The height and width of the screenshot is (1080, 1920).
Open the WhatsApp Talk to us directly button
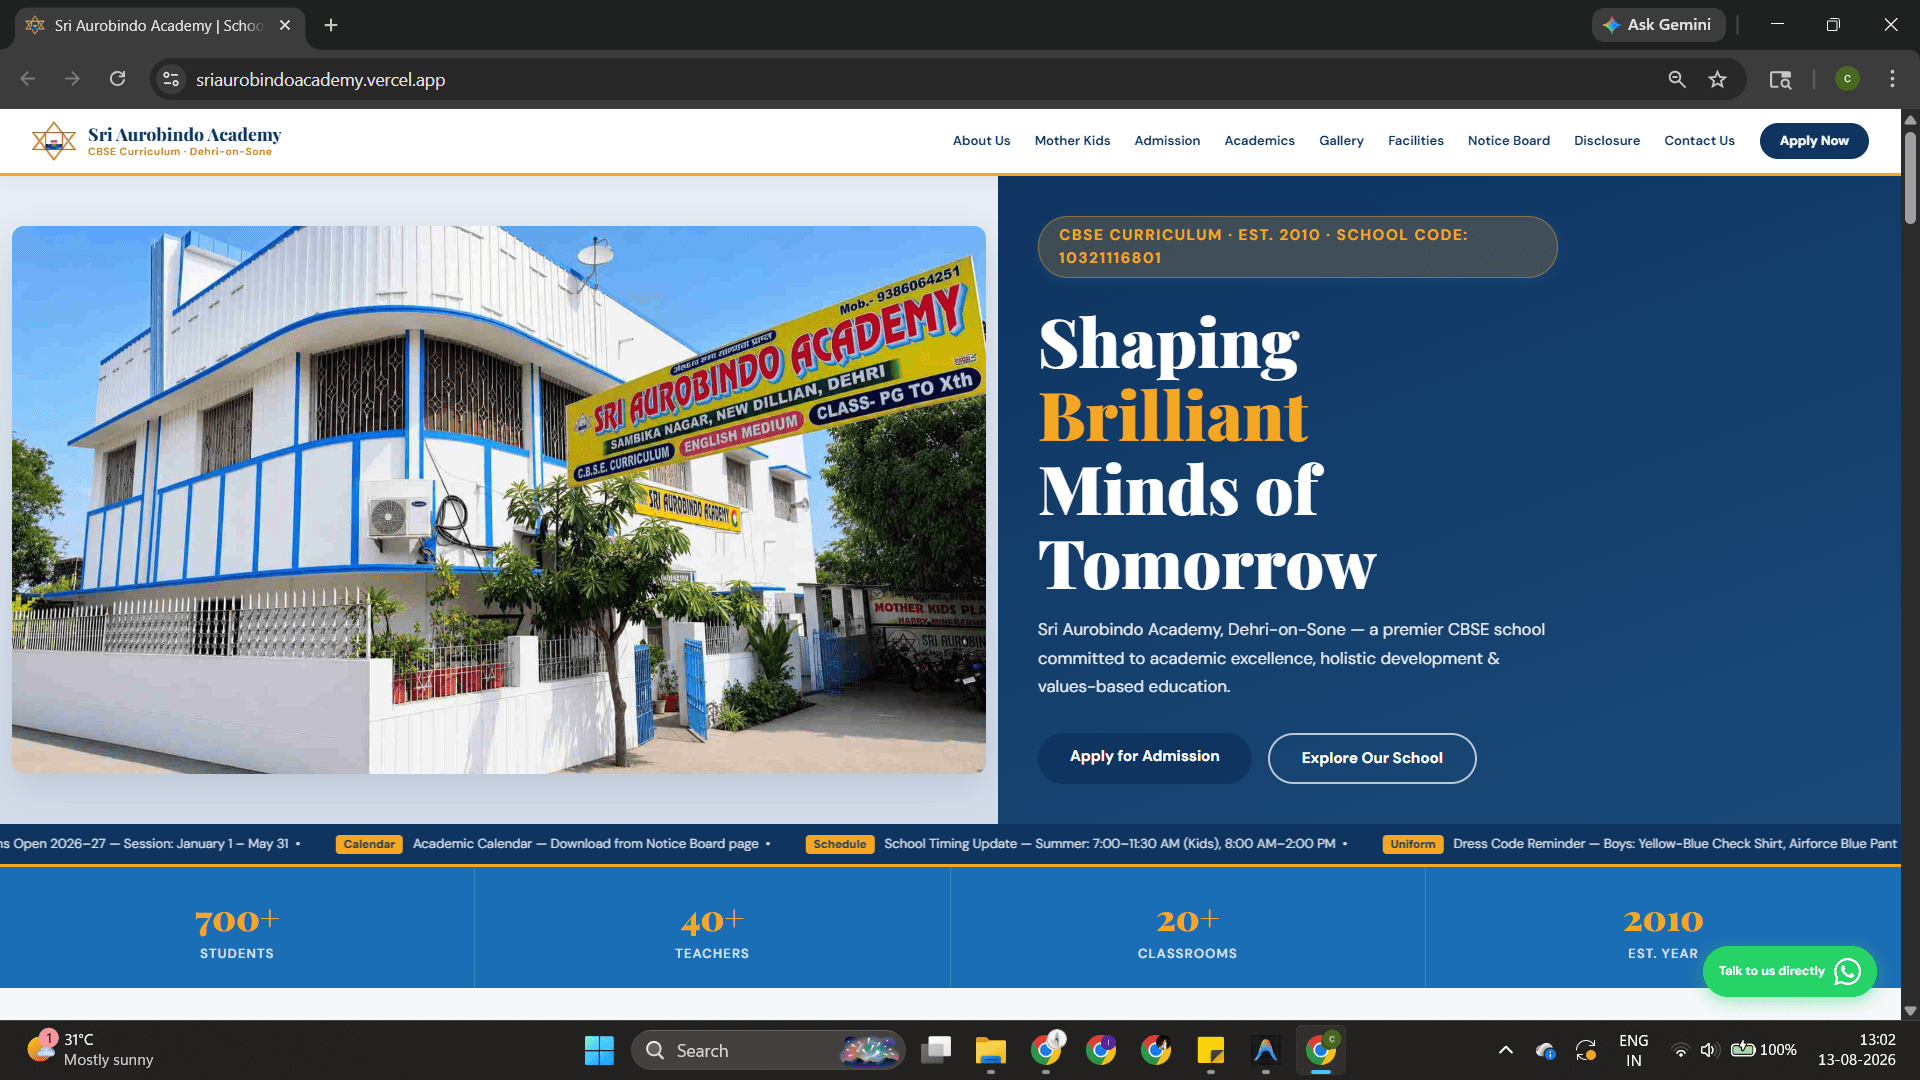(1789, 971)
